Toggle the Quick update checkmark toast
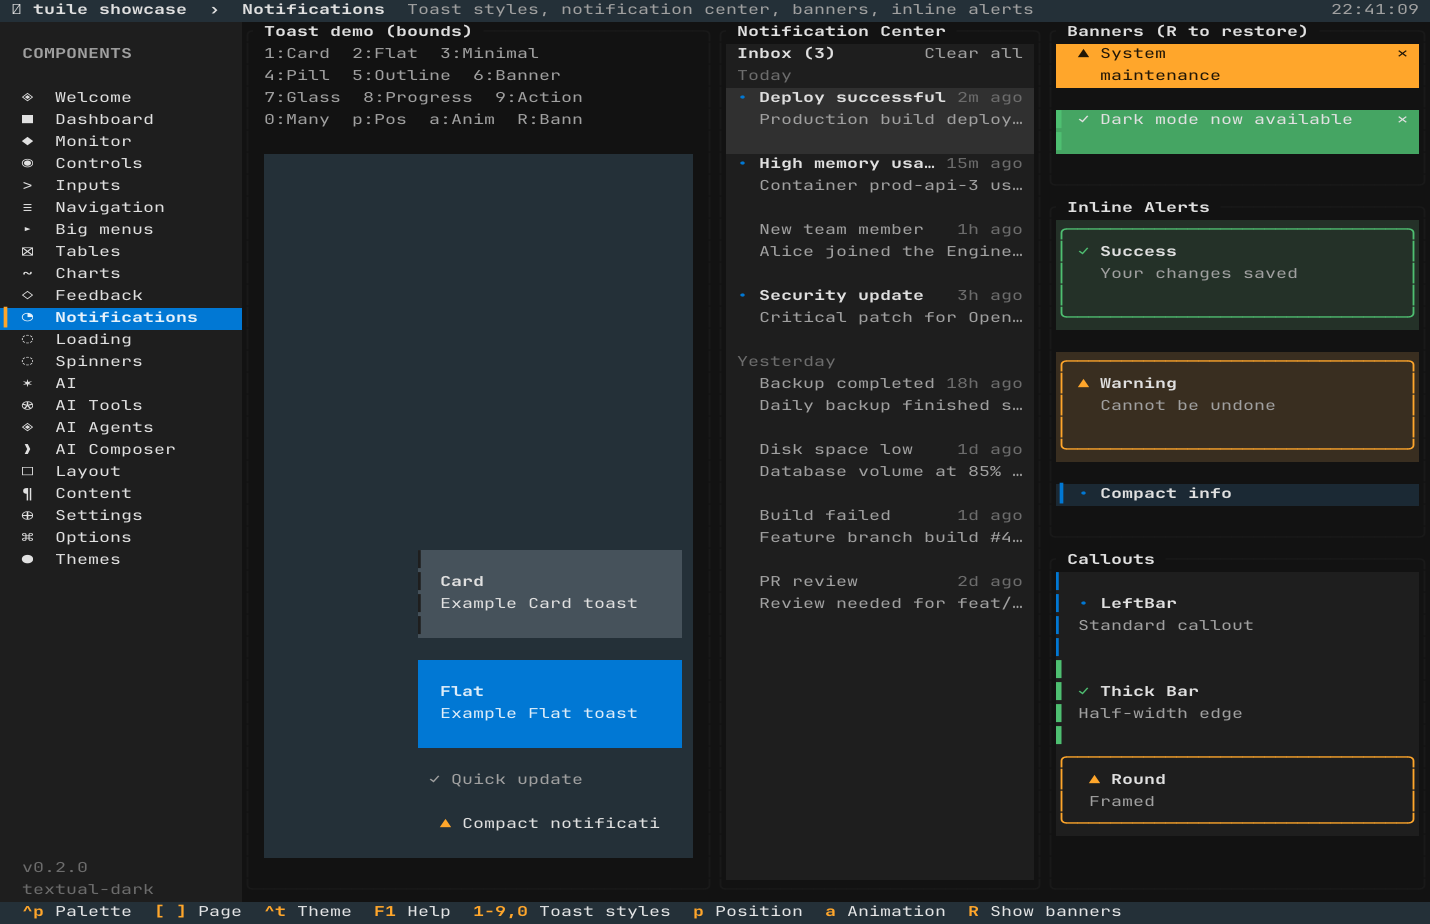The image size is (1430, 924). tap(434, 779)
